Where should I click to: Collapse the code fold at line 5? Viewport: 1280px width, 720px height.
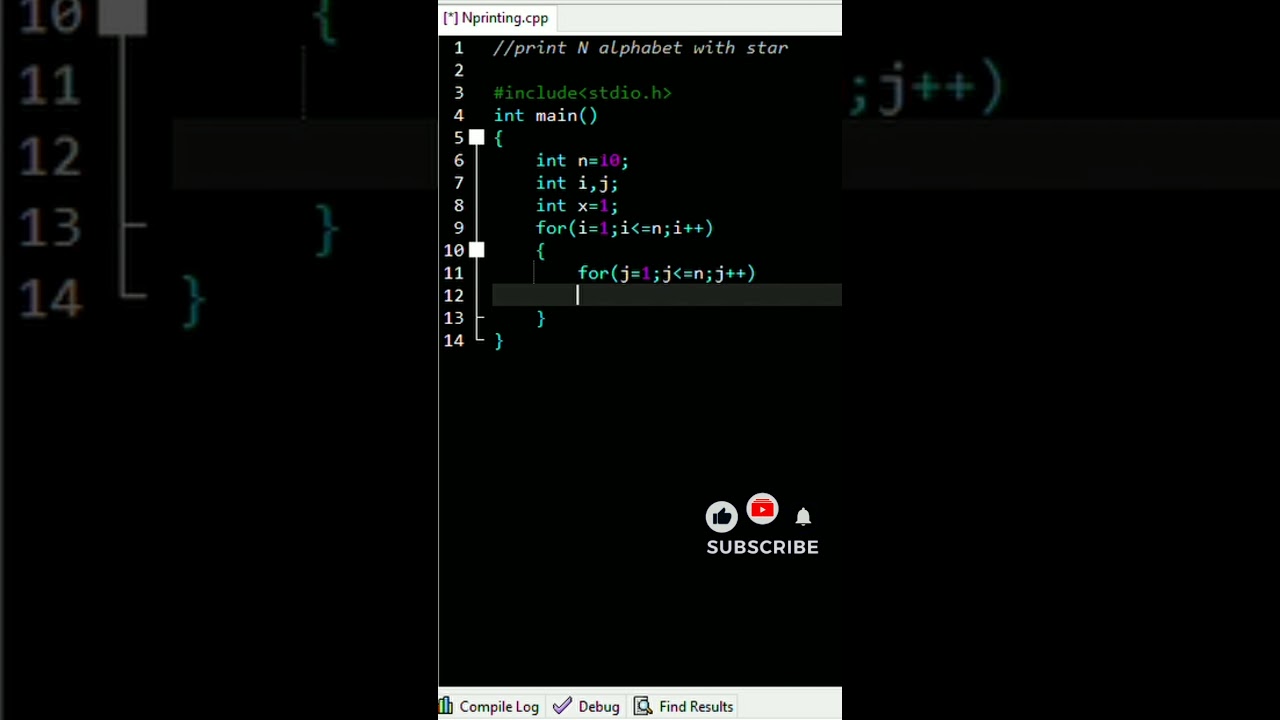tap(477, 138)
